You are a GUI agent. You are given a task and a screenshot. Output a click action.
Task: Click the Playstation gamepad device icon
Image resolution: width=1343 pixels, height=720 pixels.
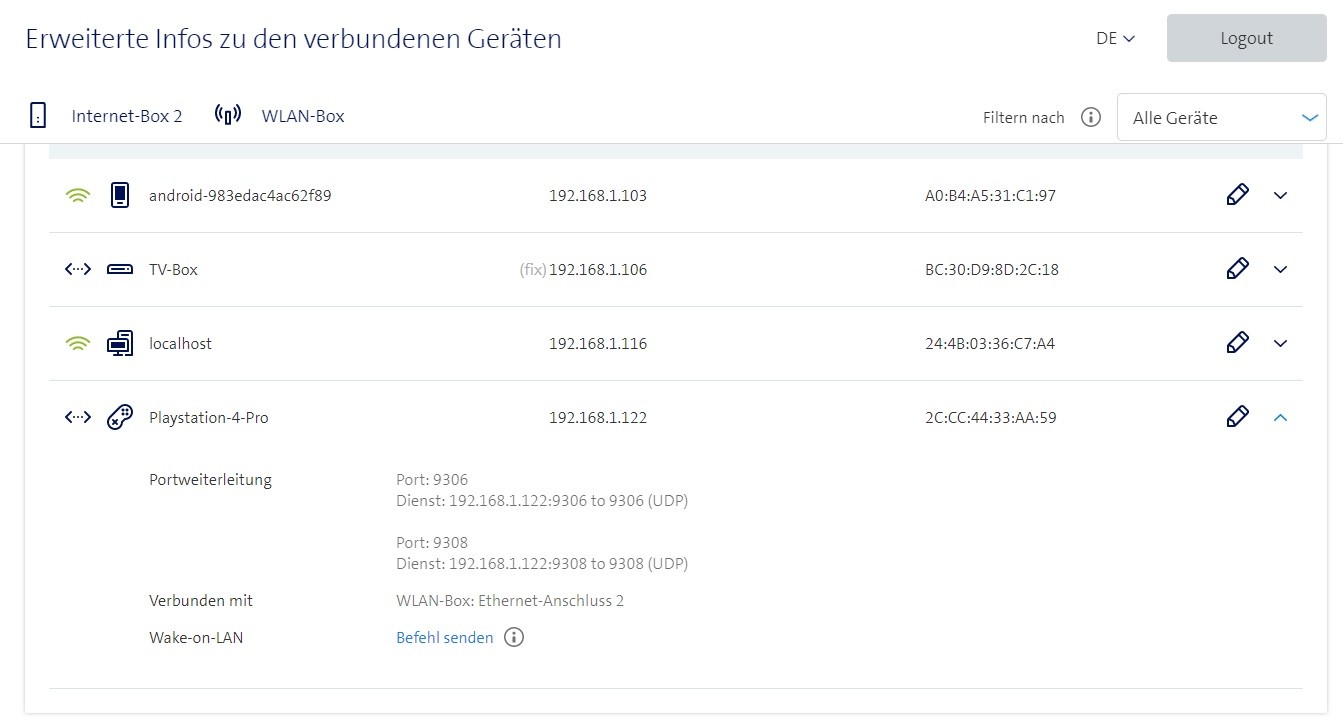click(x=120, y=418)
